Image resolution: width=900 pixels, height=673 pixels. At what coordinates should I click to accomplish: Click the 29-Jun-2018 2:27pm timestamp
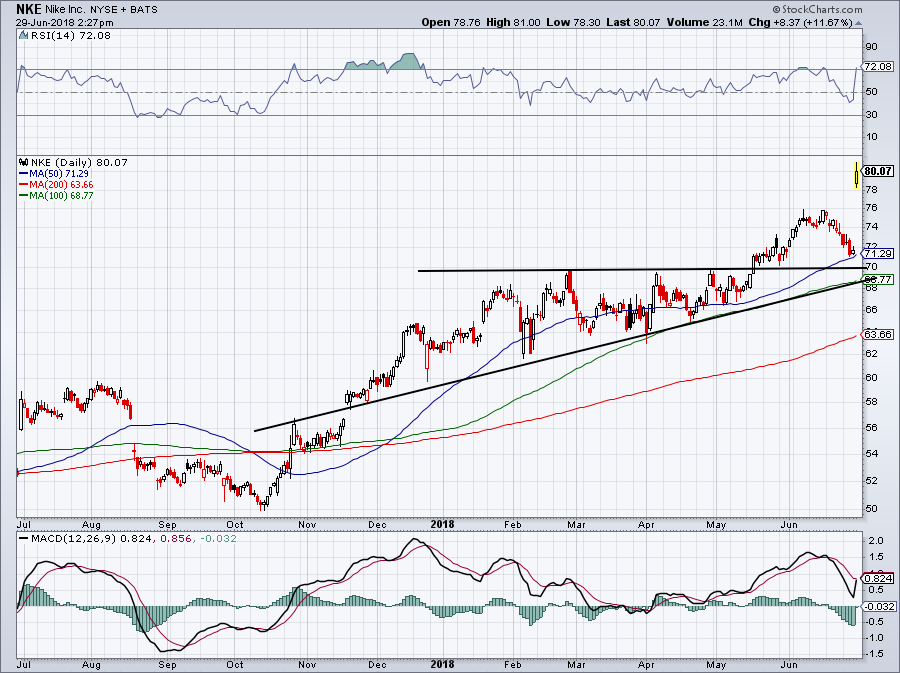64,23
